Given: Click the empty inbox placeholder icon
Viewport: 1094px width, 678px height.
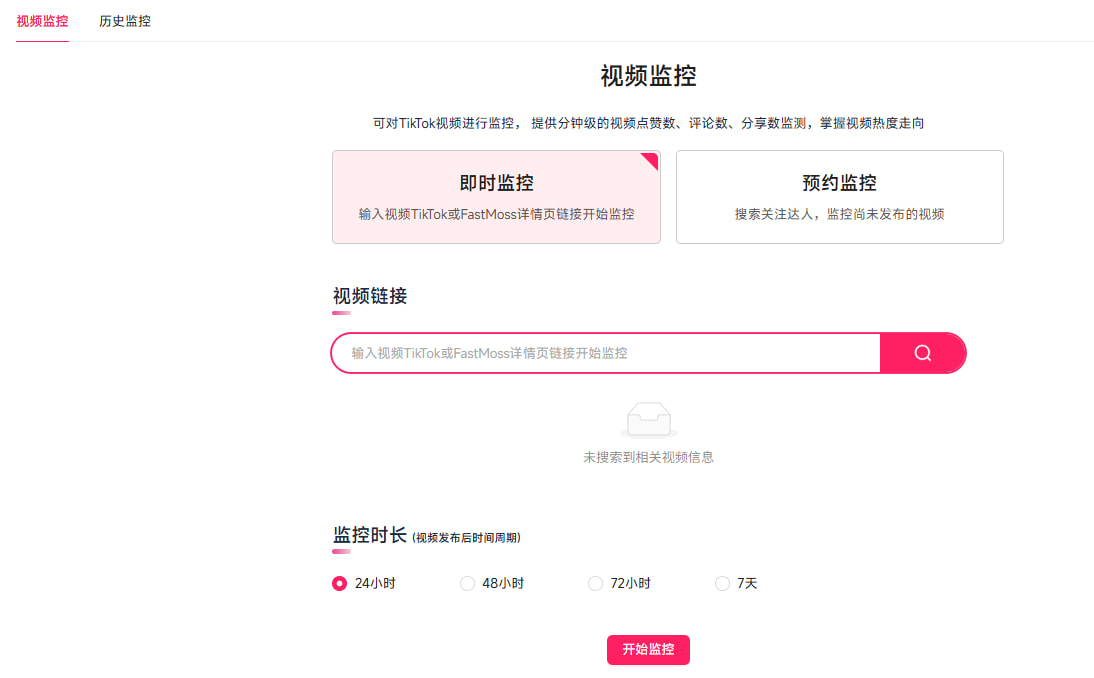Looking at the screenshot, I should pos(648,420).
